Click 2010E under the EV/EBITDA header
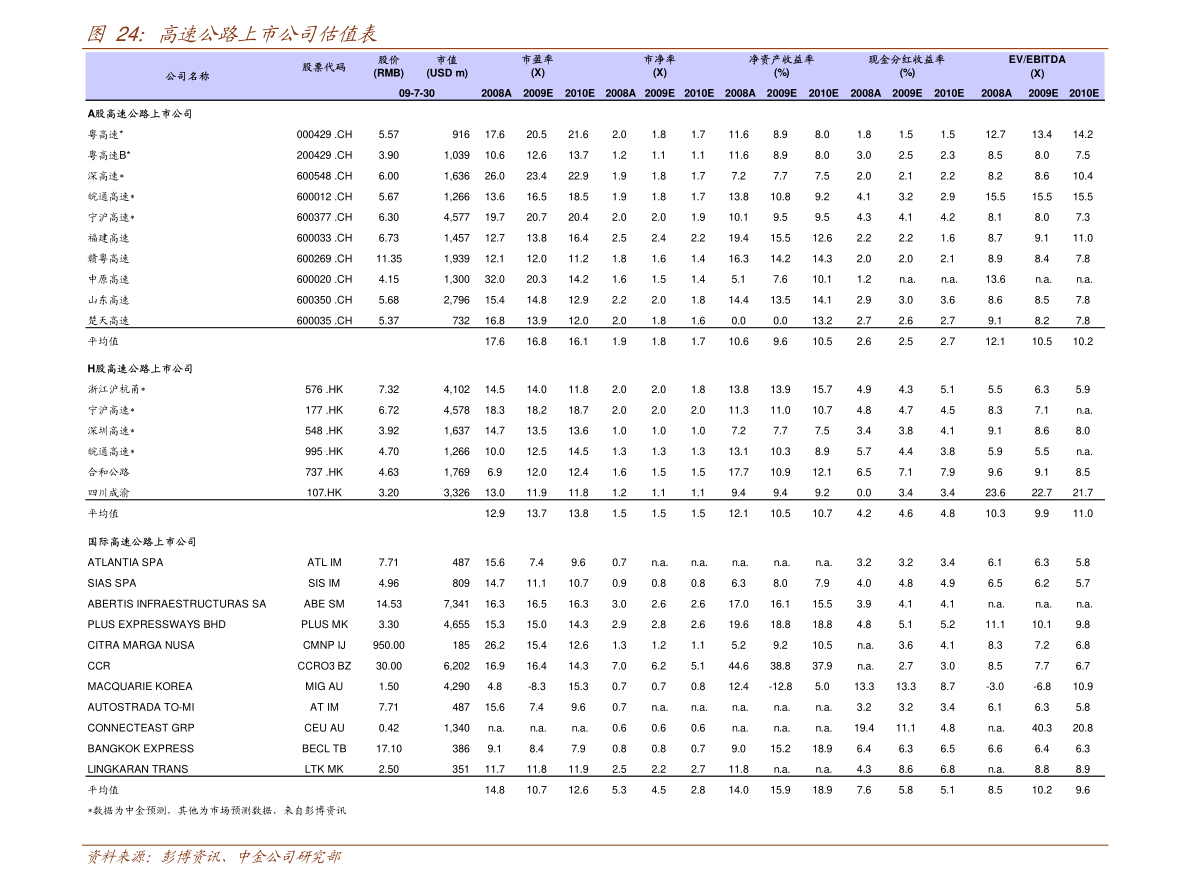 coord(1084,93)
